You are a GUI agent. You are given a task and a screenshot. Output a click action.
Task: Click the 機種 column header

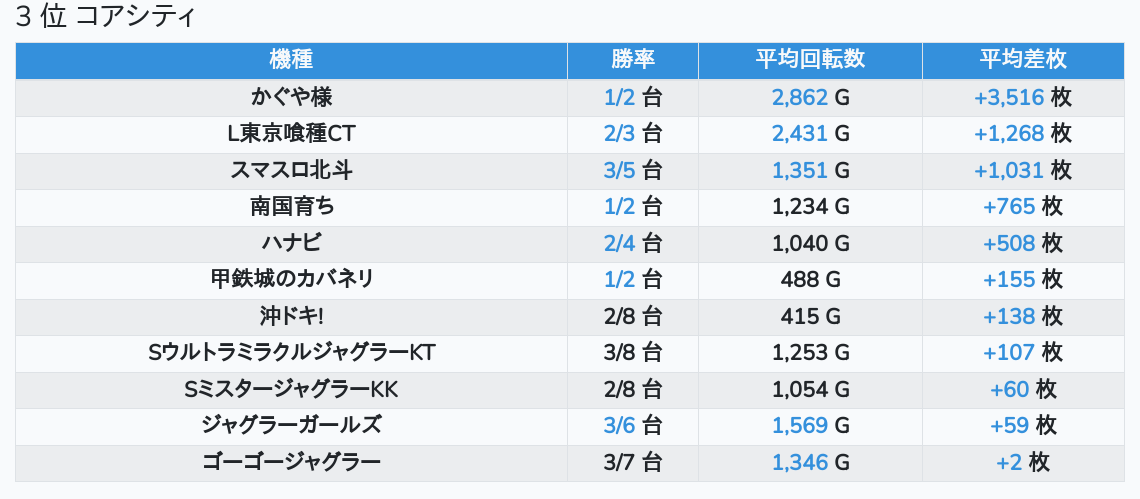click(x=291, y=60)
